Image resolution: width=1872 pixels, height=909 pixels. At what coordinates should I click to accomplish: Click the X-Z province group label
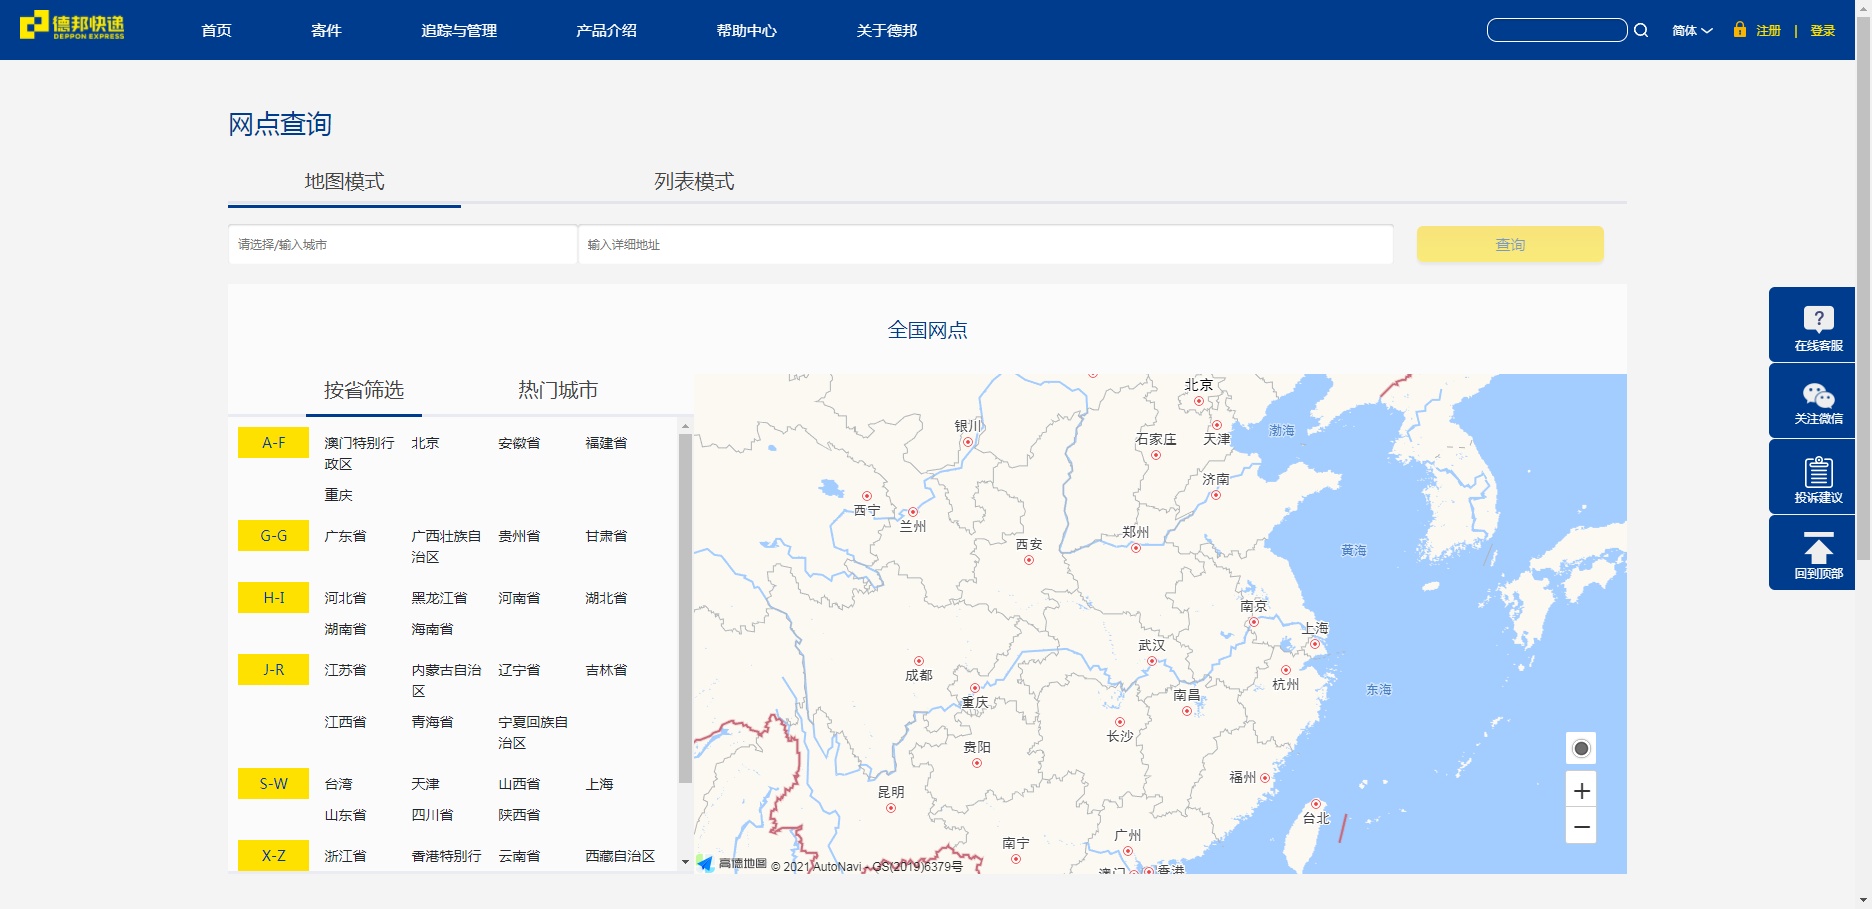273,855
